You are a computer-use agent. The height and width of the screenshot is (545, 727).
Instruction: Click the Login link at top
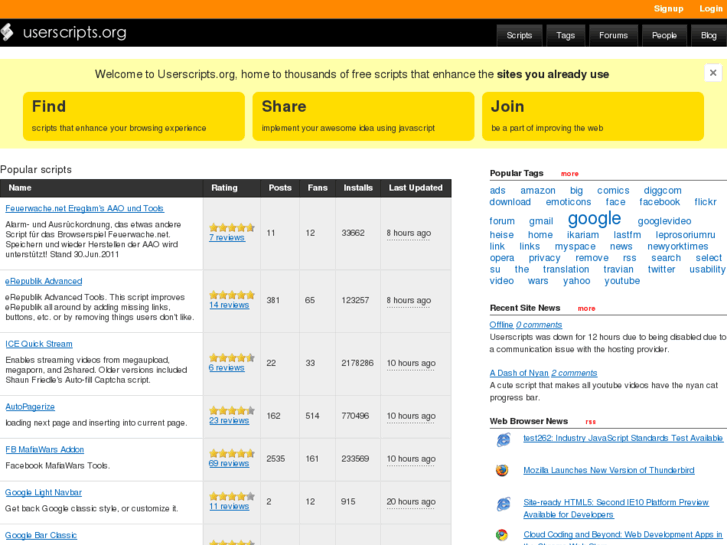pyautogui.click(x=710, y=9)
